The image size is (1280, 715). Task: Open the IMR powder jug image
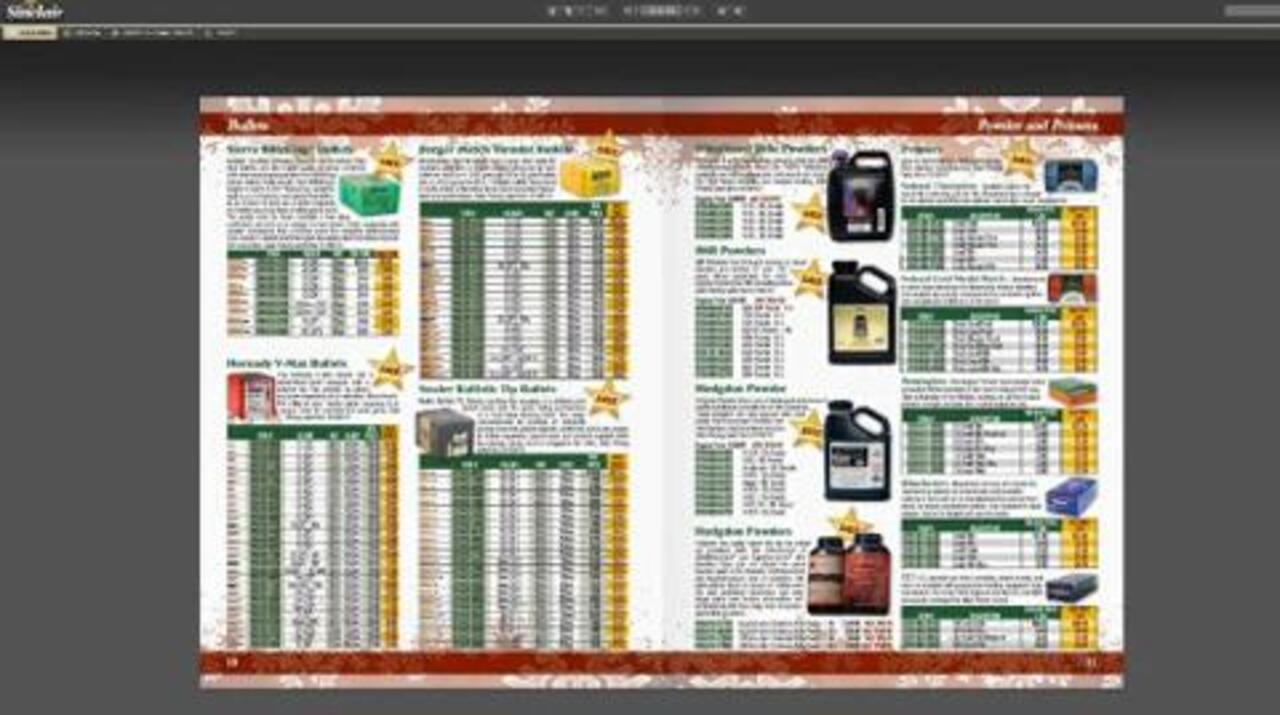tap(861, 312)
